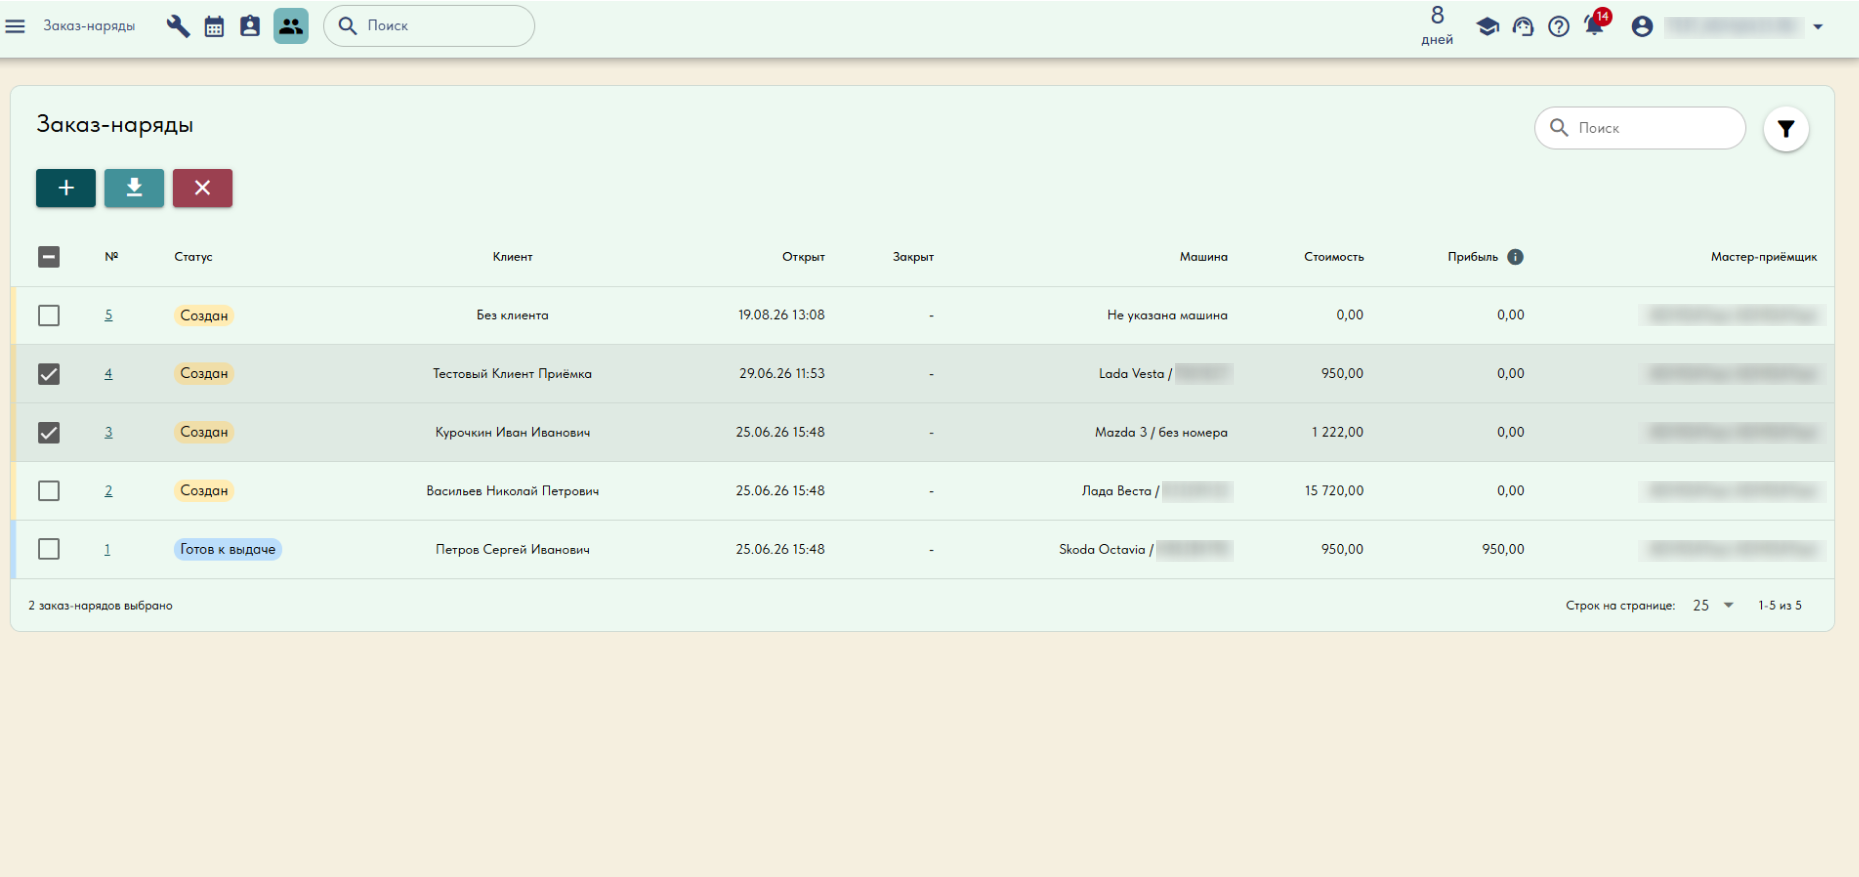
Task: Click the Готов к выдаче status badge
Action: (228, 549)
